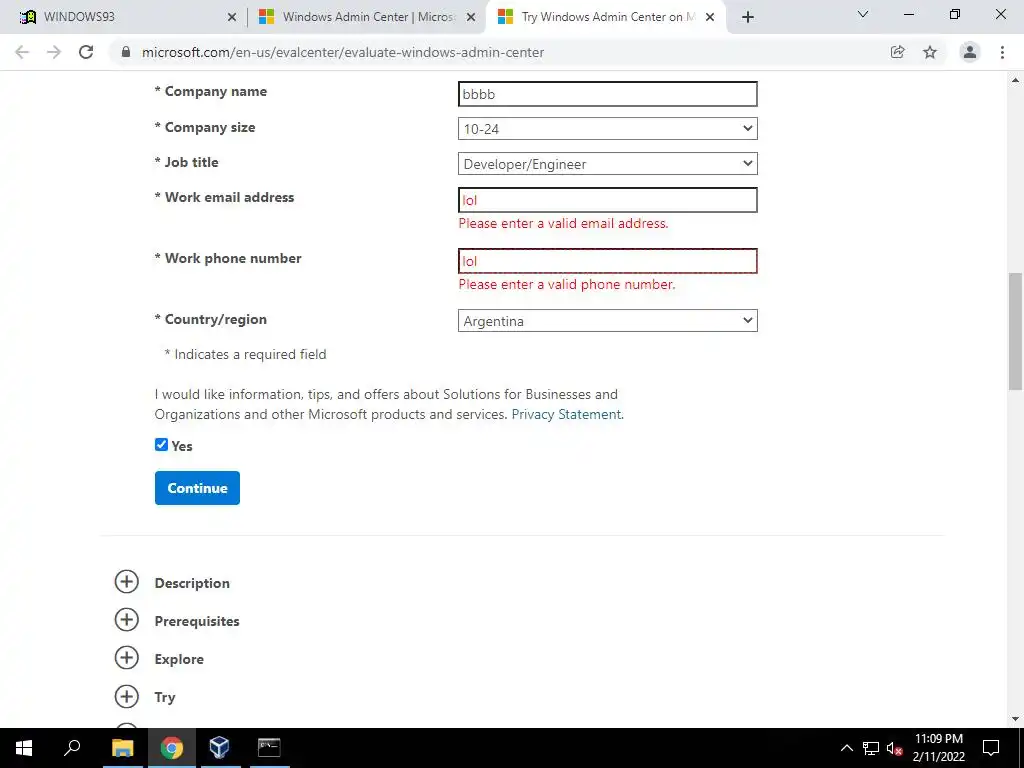The width and height of the screenshot is (1024, 768).
Task: Click the Try section heading
Action: 165,697
